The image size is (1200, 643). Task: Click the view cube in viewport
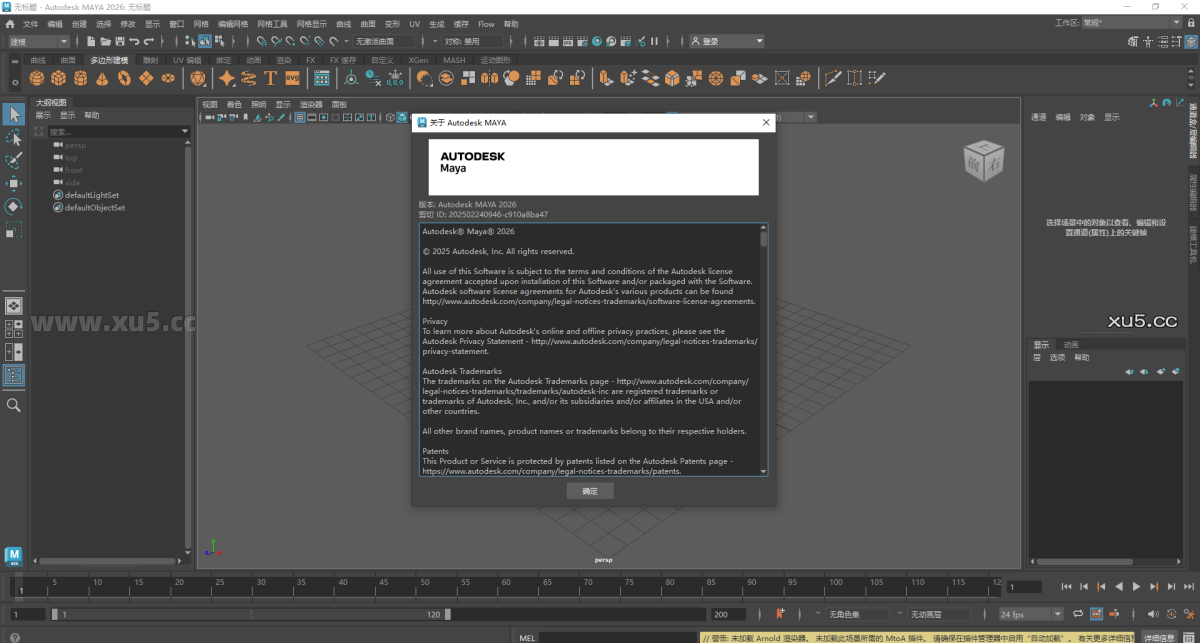click(x=980, y=160)
